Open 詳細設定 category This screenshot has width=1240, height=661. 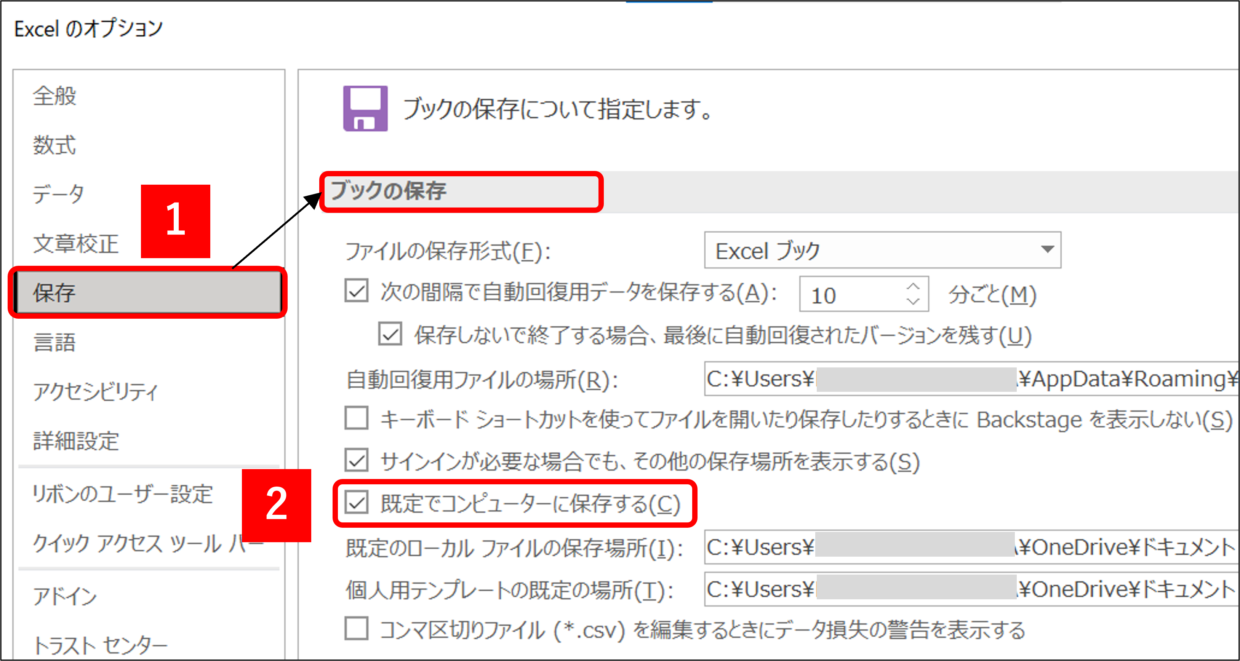point(76,441)
